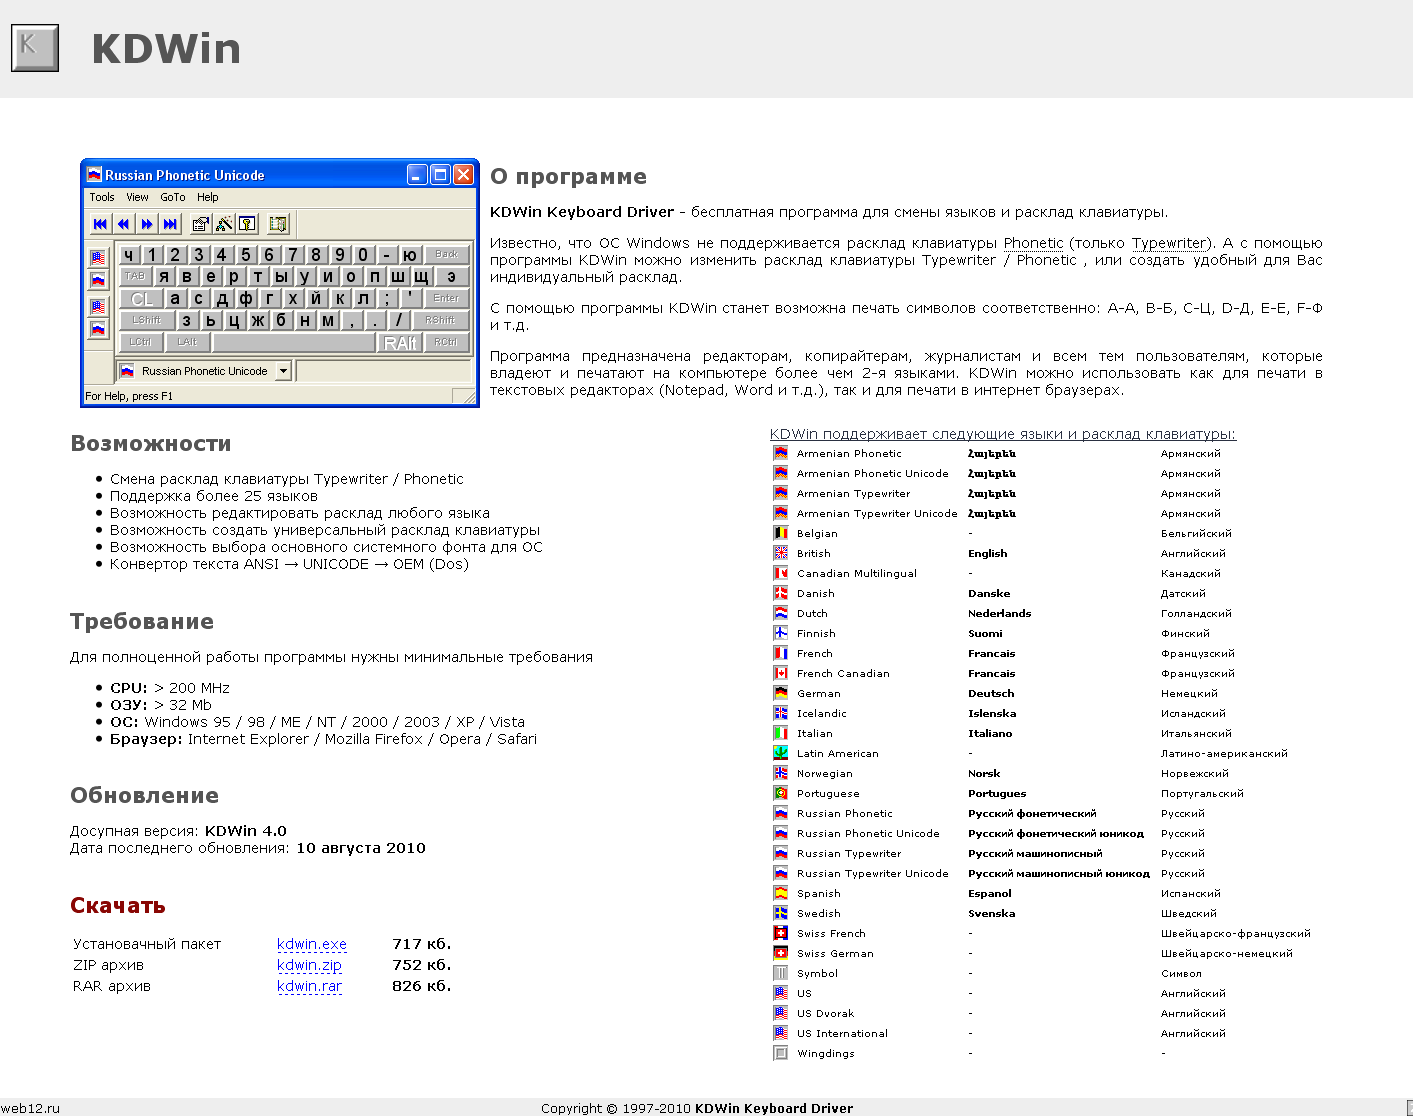This screenshot has height=1116, width=1413.
Task: Select the bottommost Russian flag in the KDWin side panel
Action: coord(98,329)
